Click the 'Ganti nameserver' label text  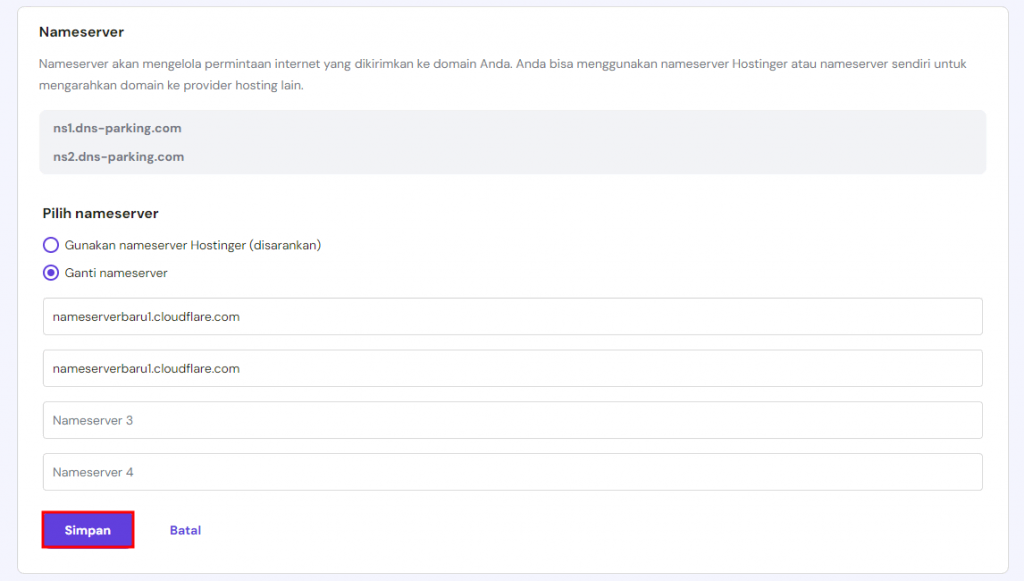click(x=116, y=273)
